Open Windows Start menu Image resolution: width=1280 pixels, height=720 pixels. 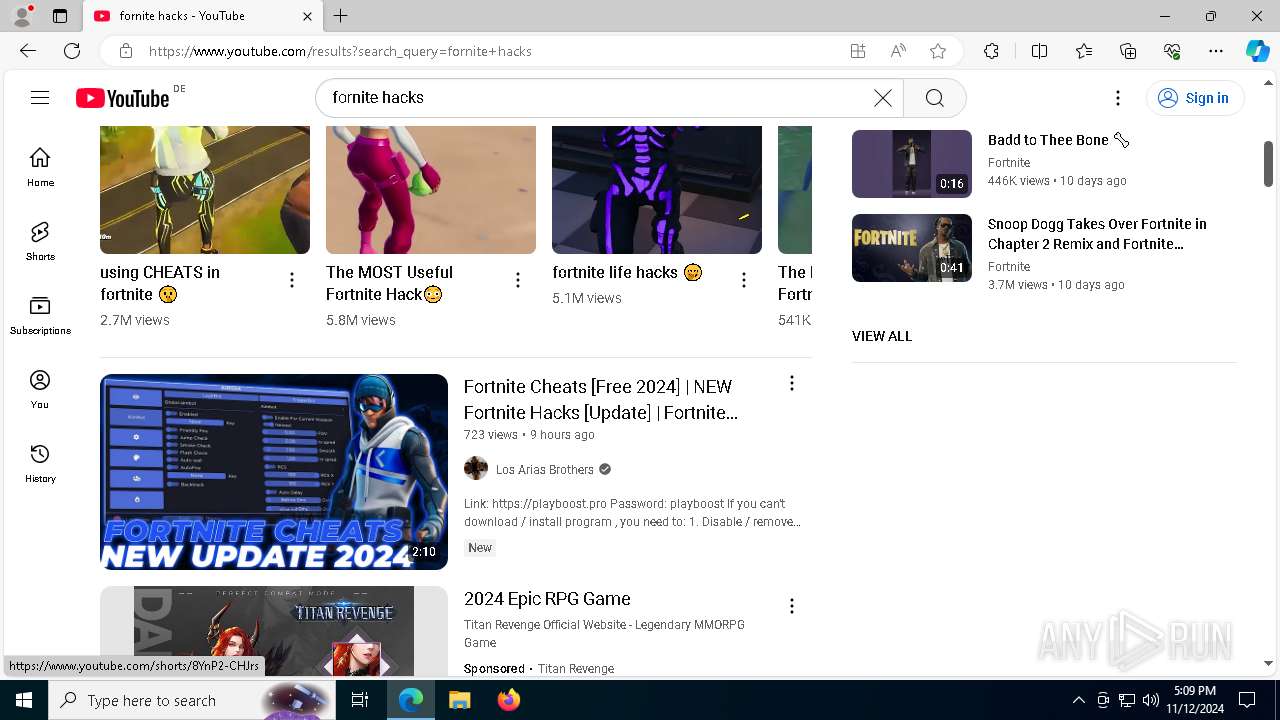(x=24, y=700)
